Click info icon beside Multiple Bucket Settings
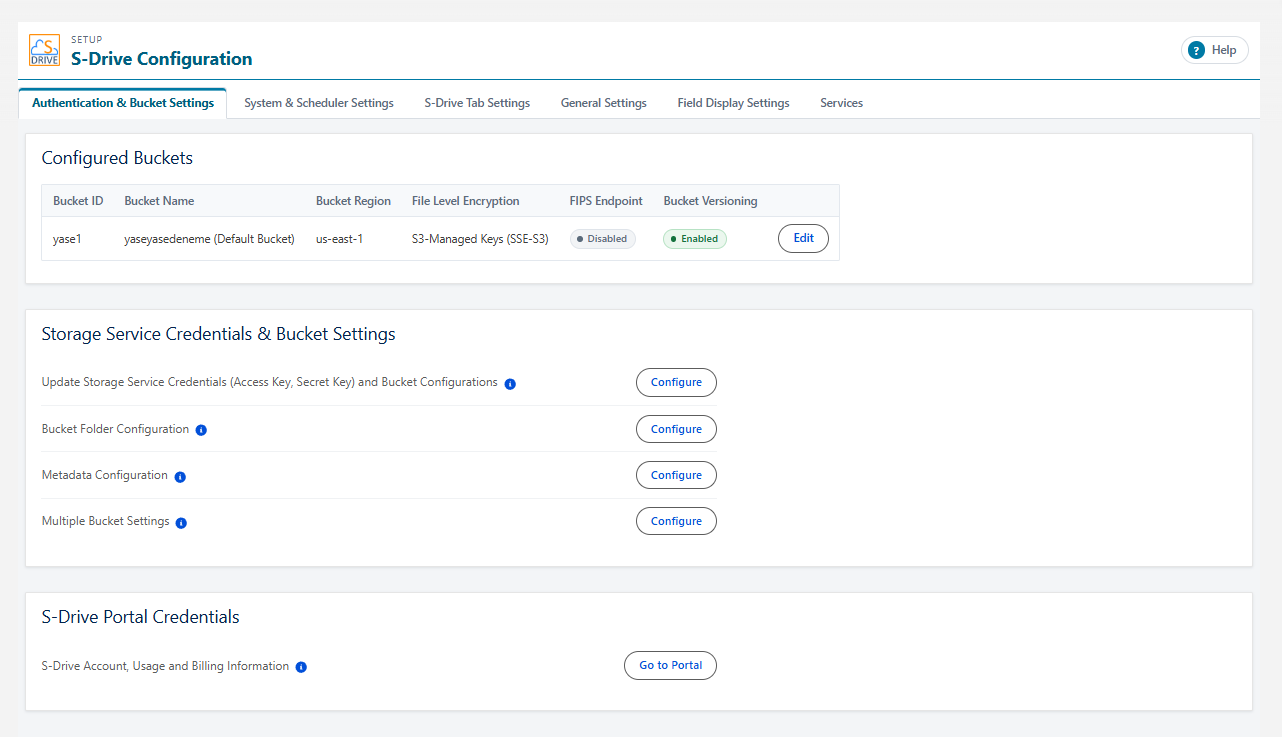Viewport: 1282px width, 737px height. coord(181,523)
